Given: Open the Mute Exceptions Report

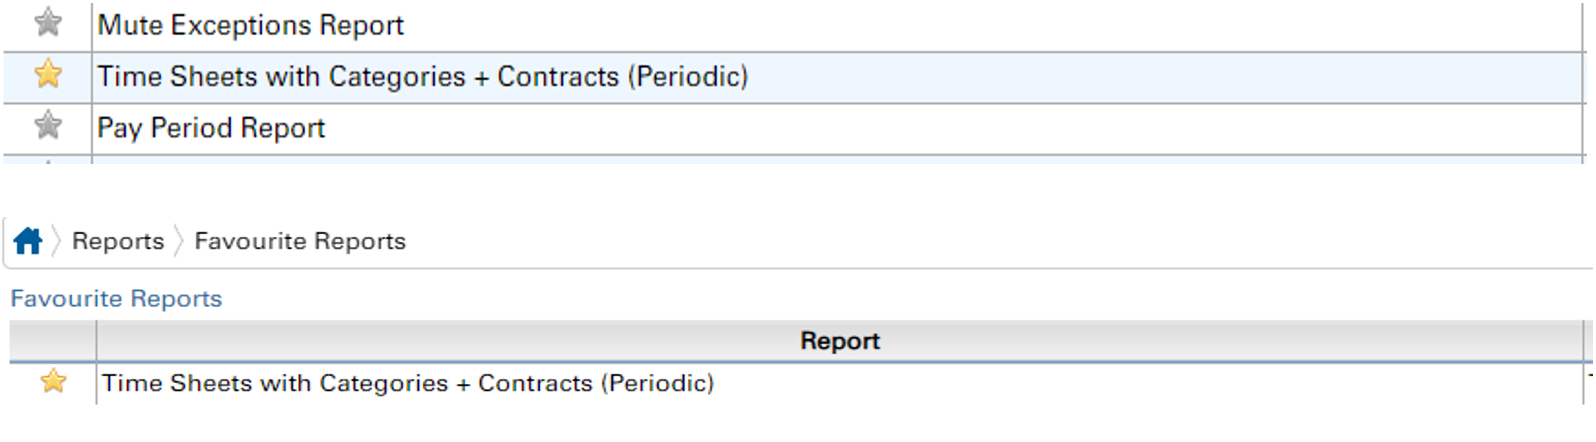Looking at the screenshot, I should 250,25.
